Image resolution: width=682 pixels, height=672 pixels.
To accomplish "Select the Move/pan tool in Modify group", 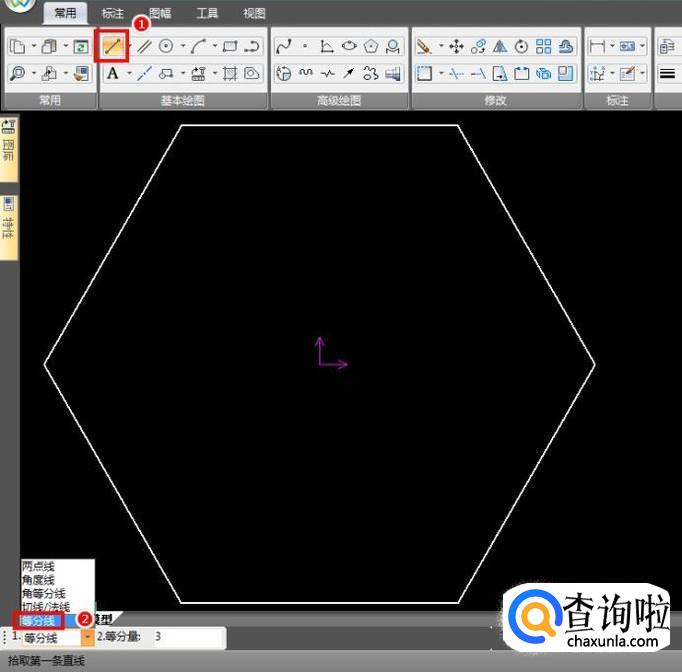I will 456,46.
